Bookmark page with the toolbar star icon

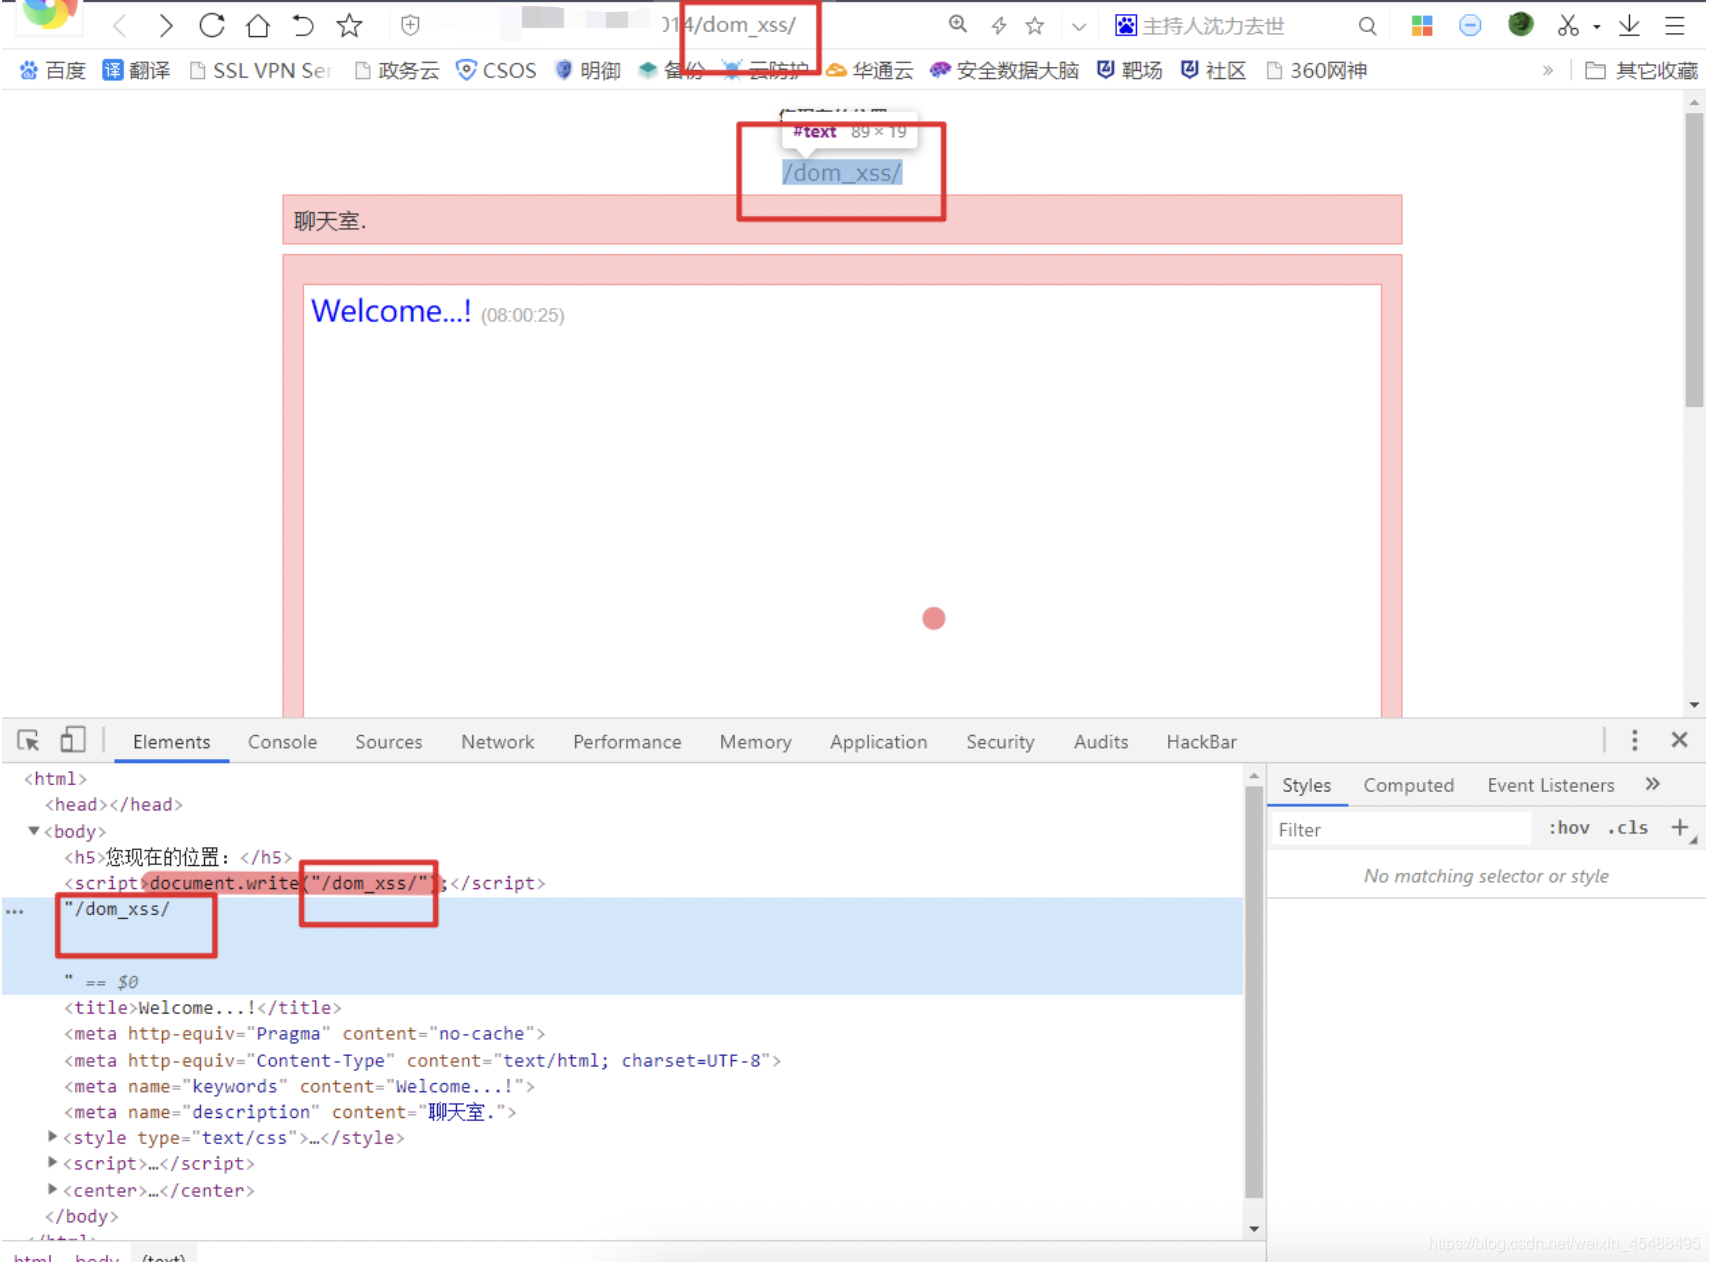click(x=349, y=25)
